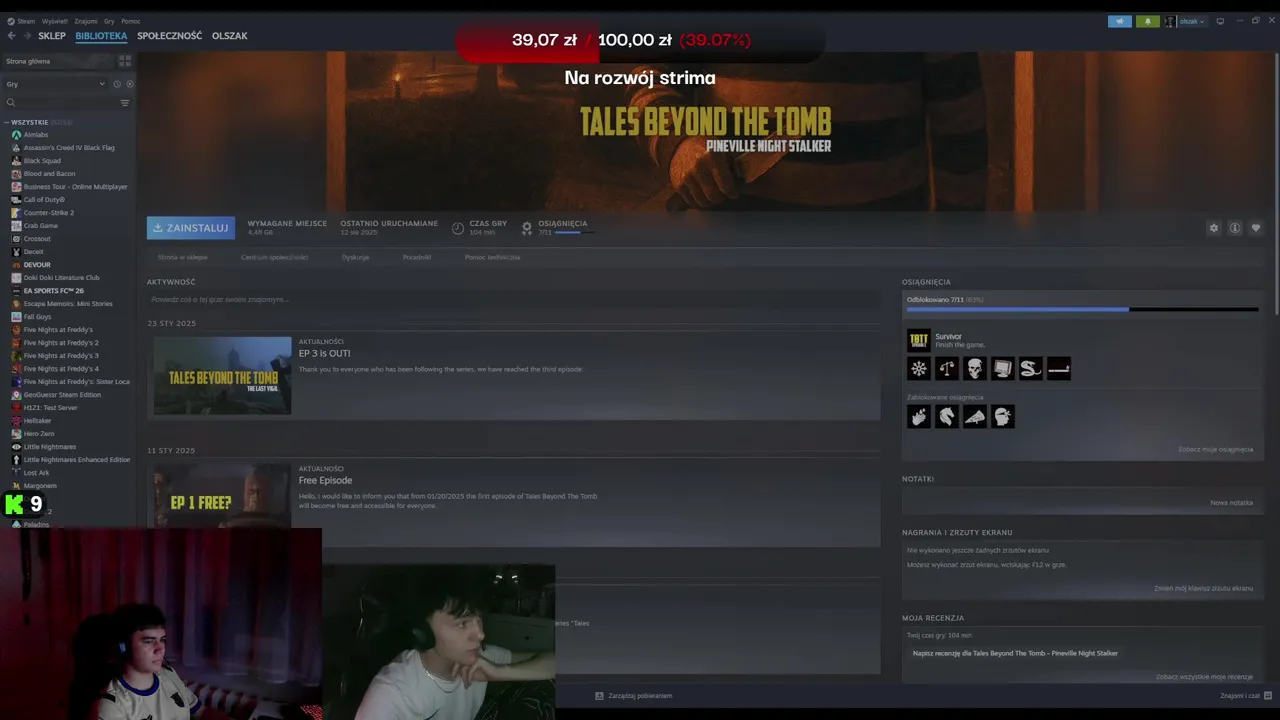
Task: Click the achievements medal icon near OSIĄGNIĘCIA
Action: [x=527, y=228]
